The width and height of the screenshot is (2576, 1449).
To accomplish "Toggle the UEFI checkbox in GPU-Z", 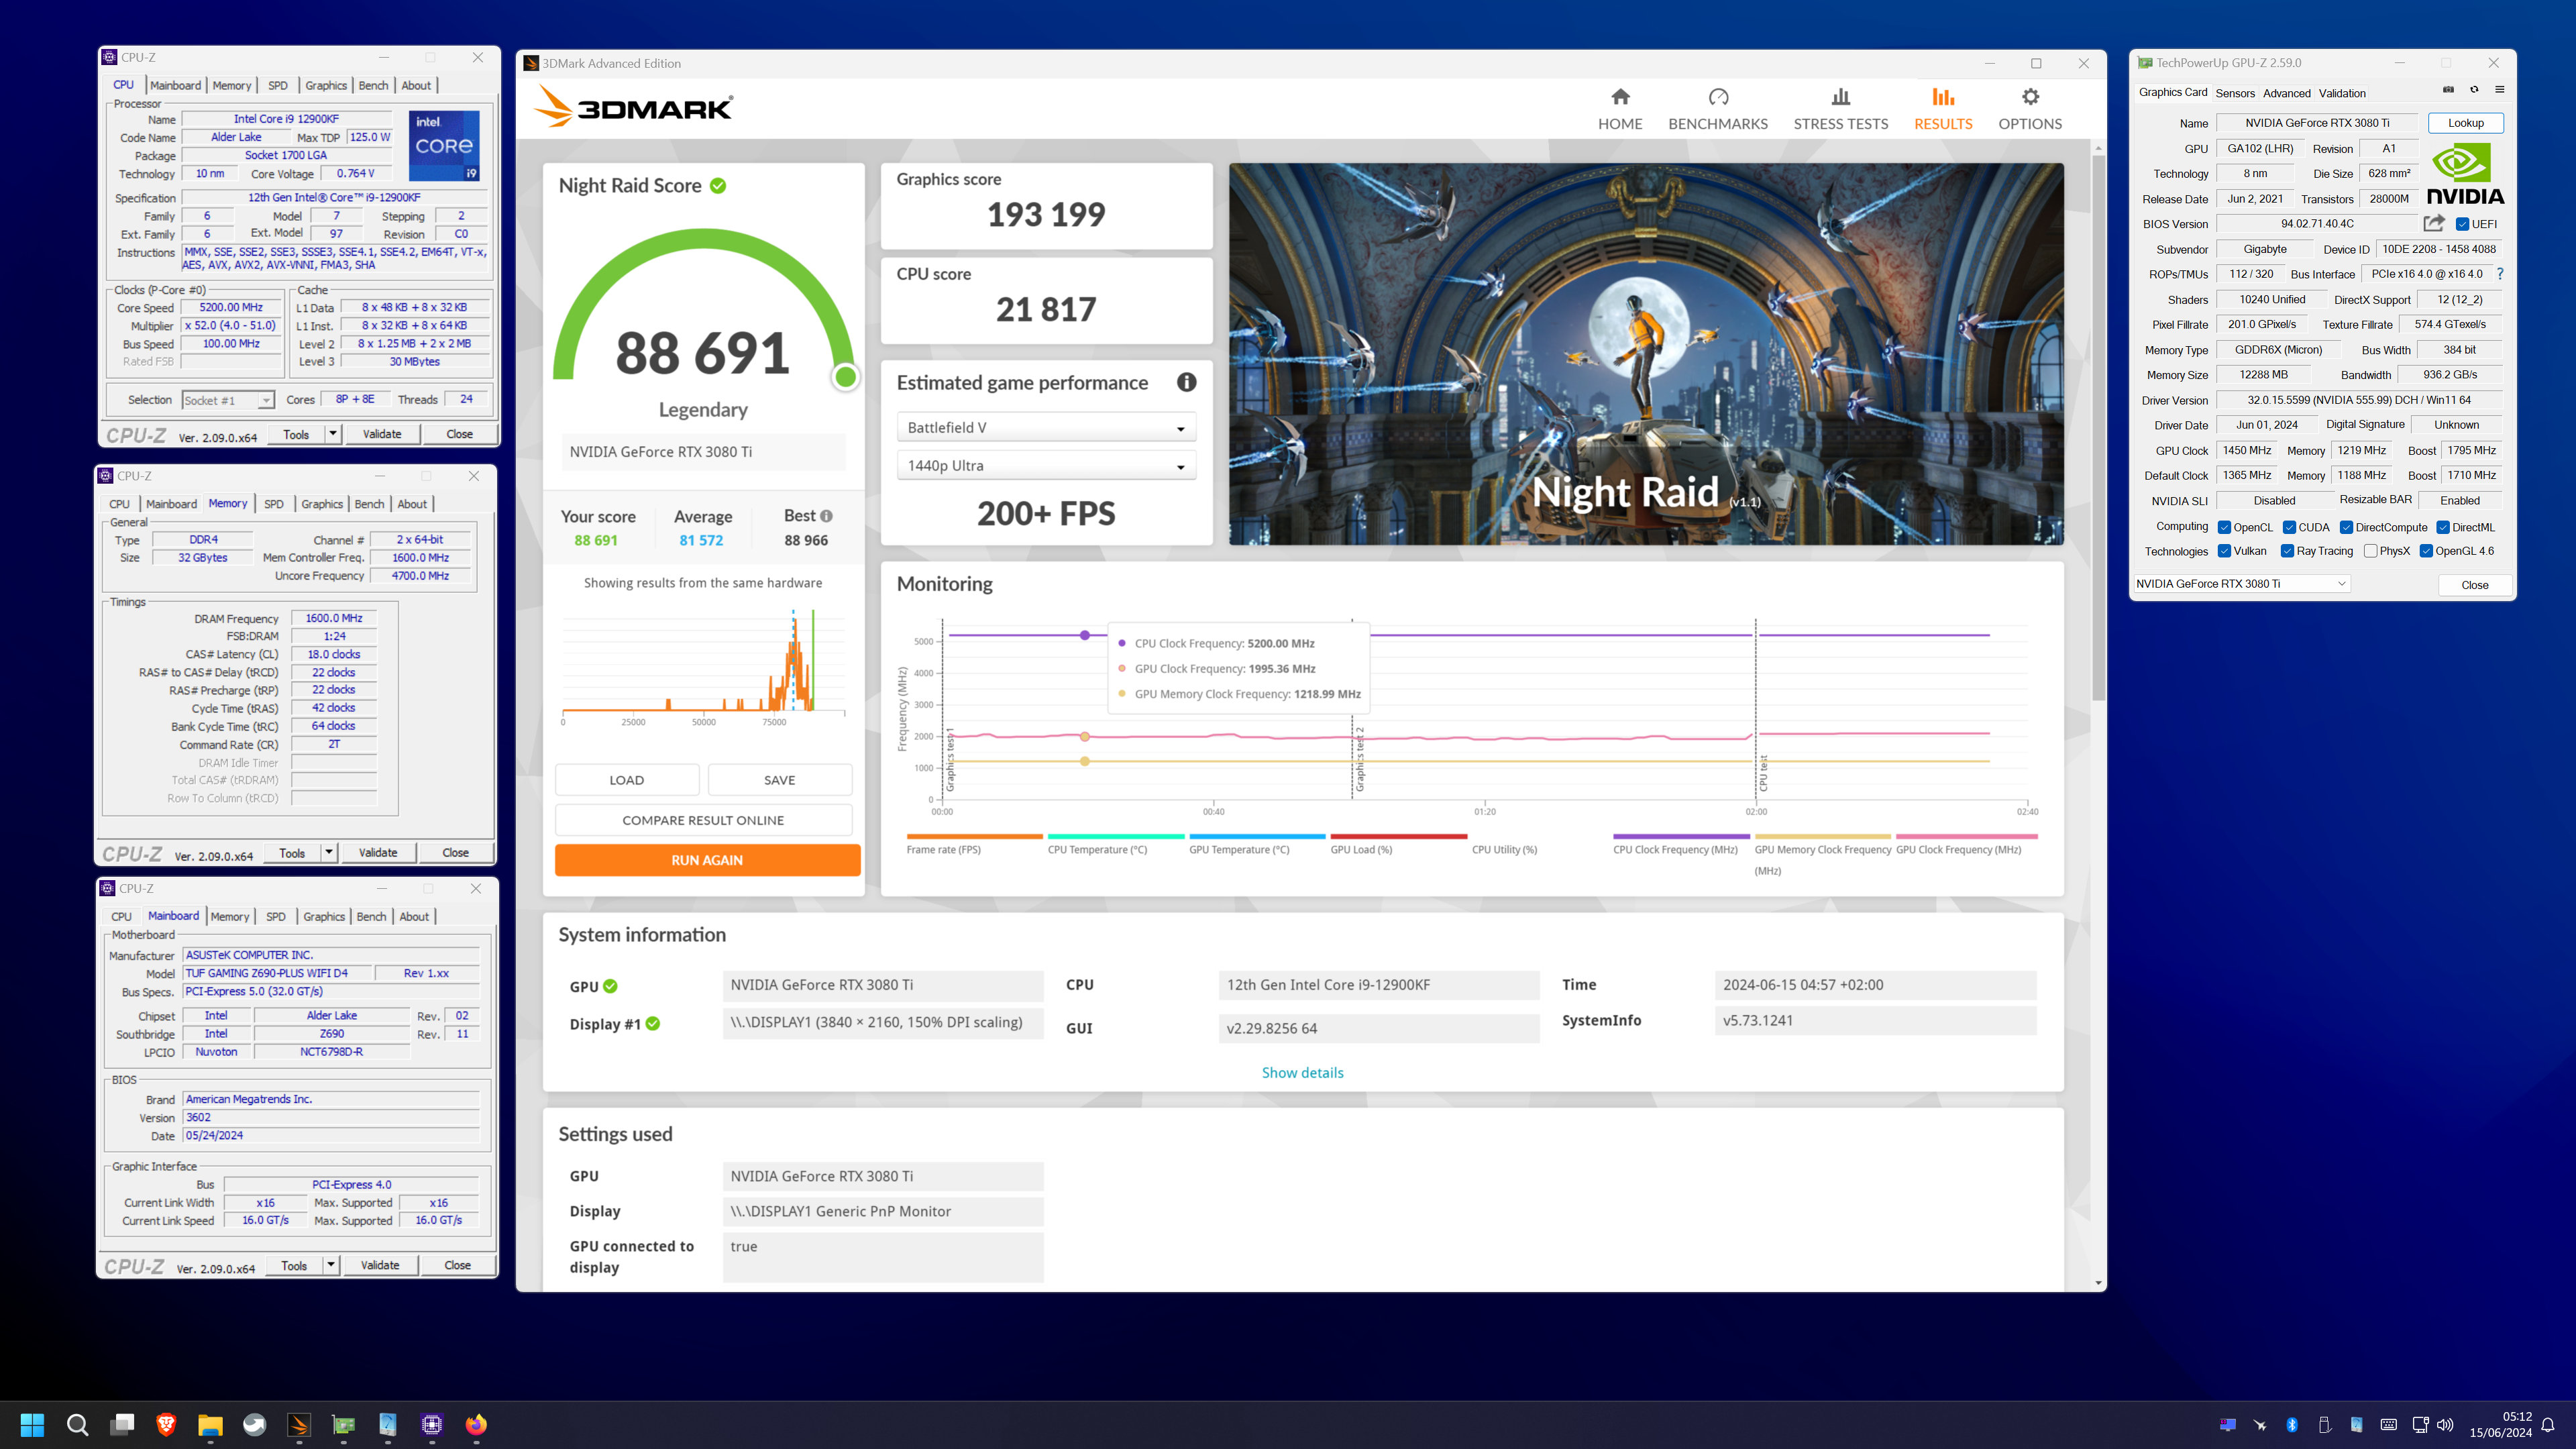I will (2463, 224).
